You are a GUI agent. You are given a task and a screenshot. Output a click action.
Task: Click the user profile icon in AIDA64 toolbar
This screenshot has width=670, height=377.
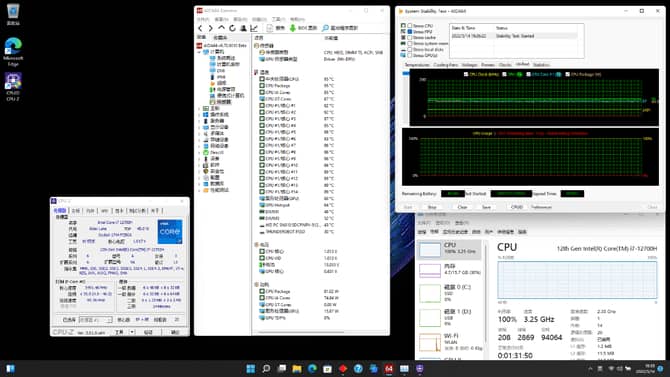pos(243,28)
